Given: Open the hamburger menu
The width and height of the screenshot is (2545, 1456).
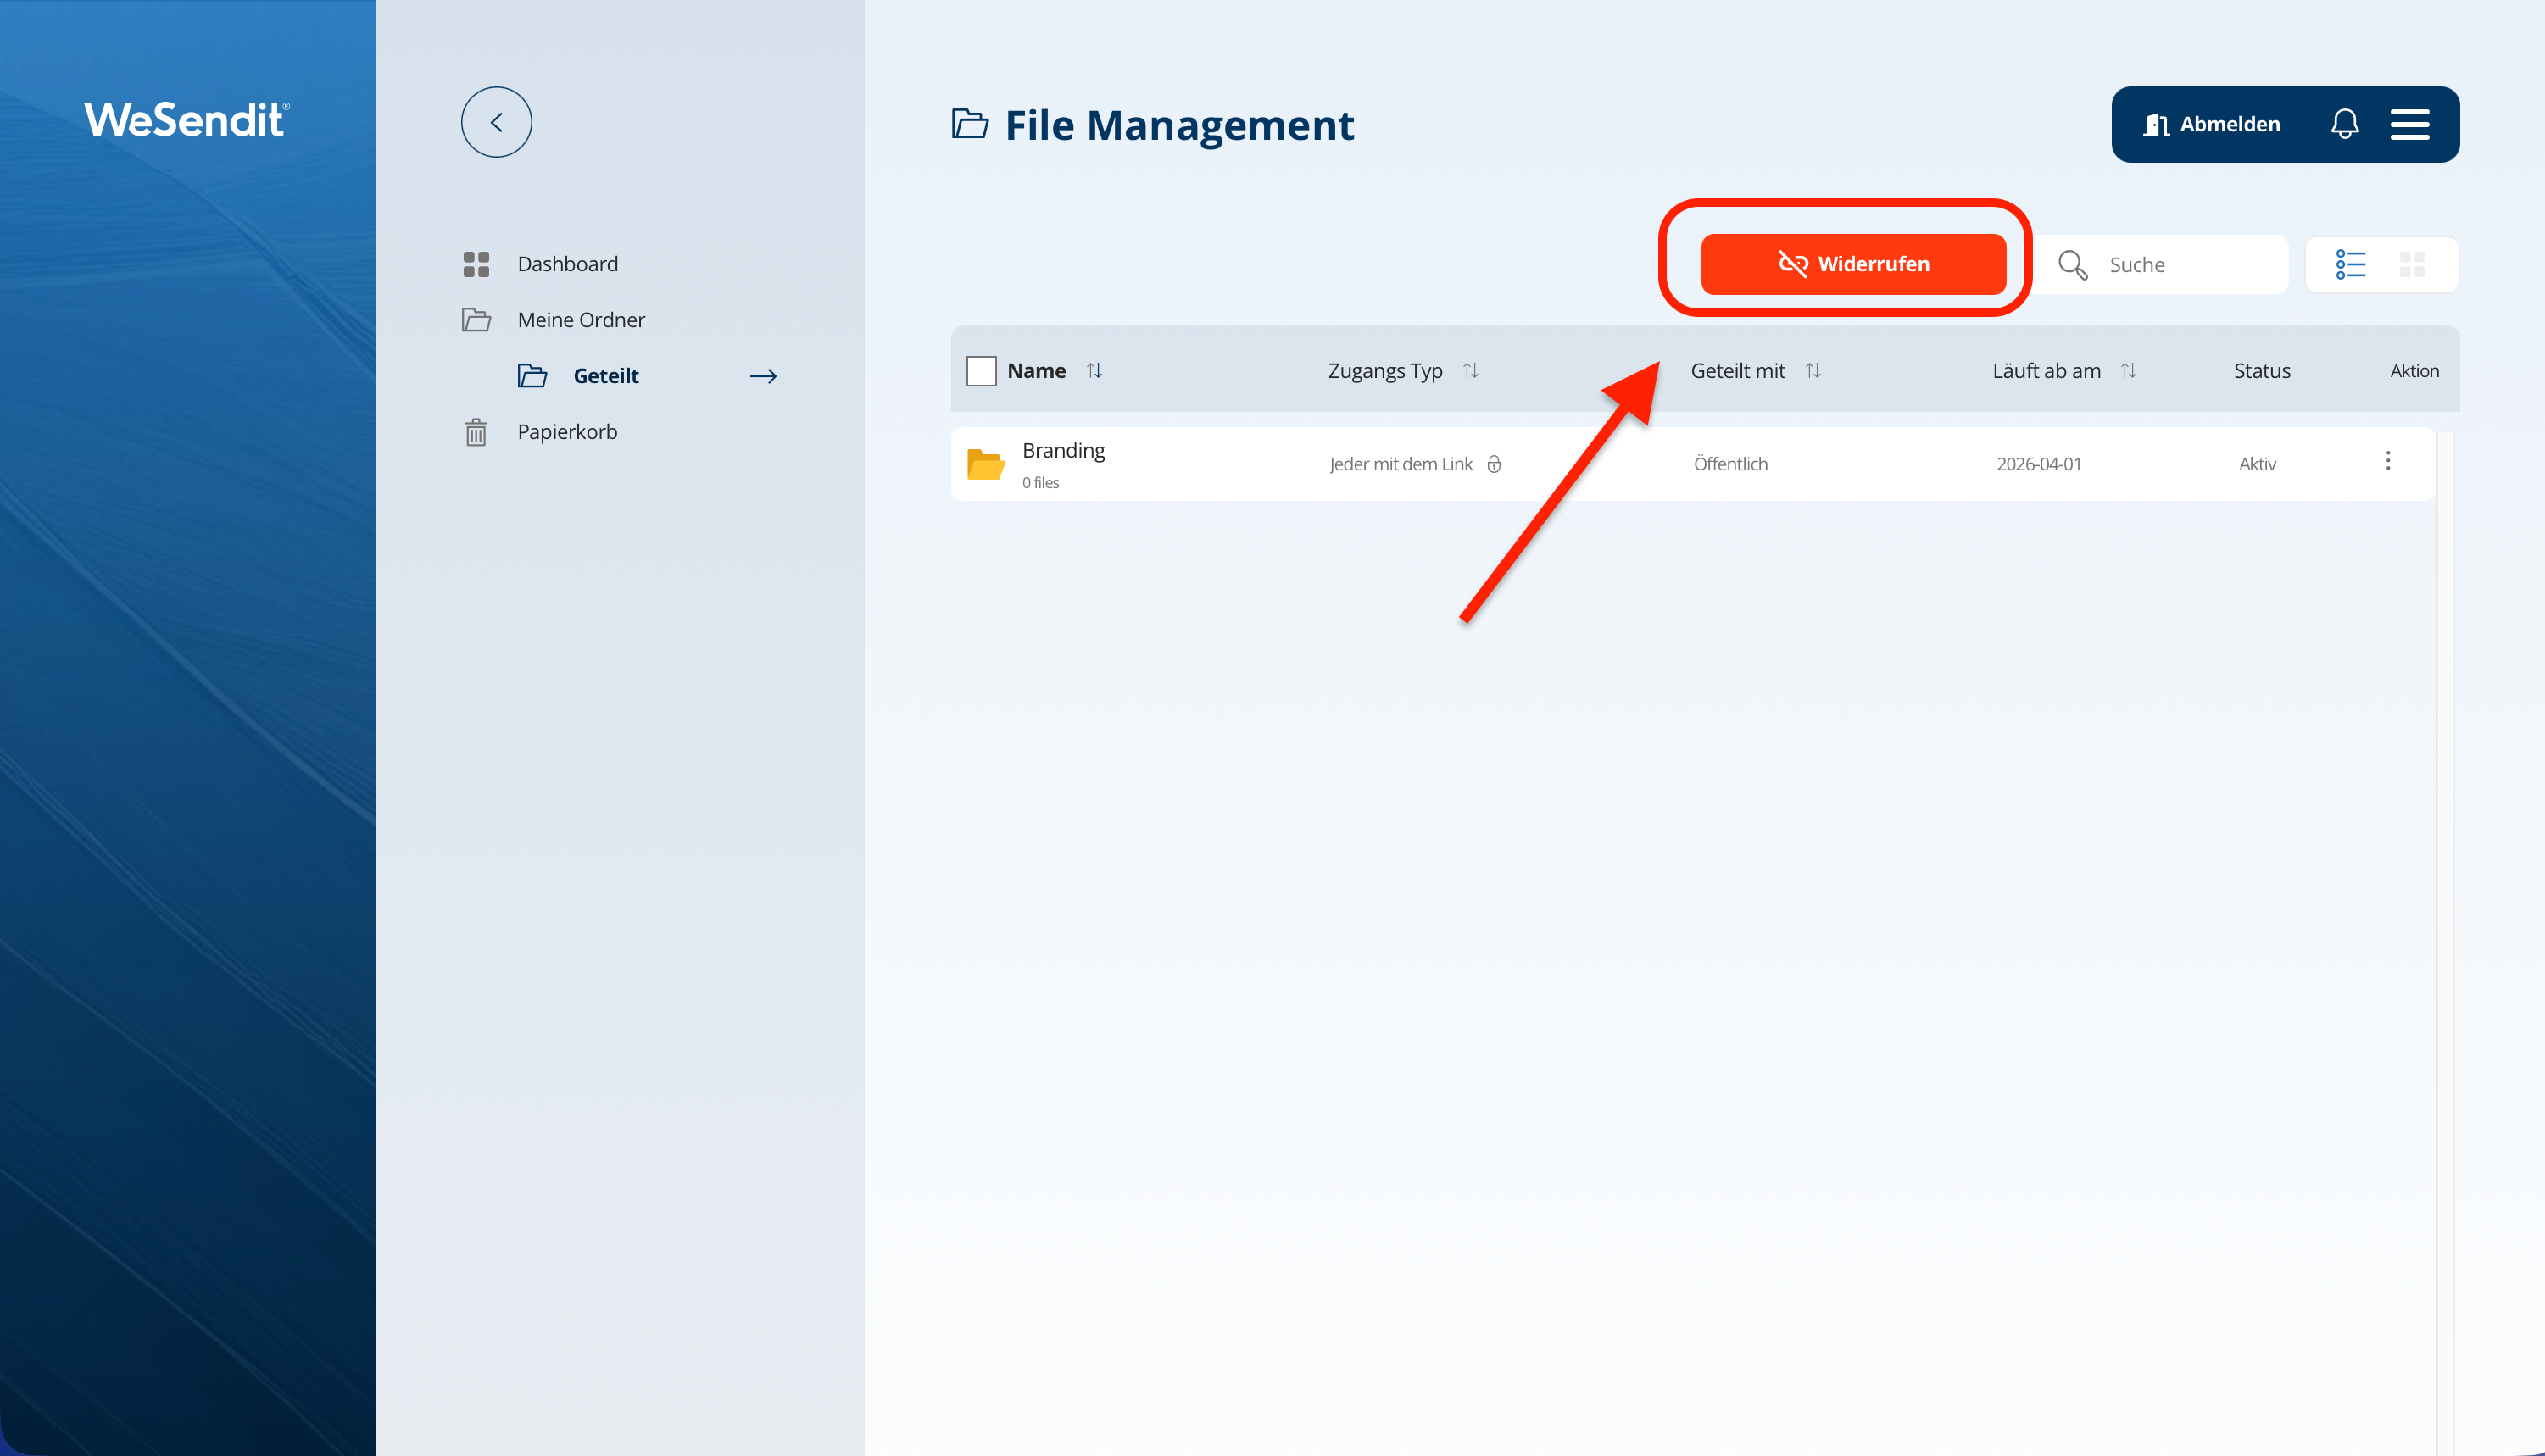Looking at the screenshot, I should click(x=2410, y=124).
